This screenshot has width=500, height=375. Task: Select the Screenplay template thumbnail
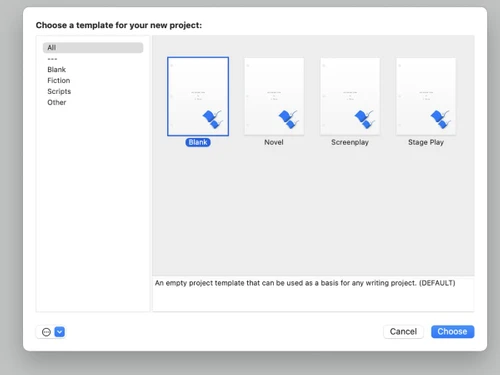pyautogui.click(x=350, y=96)
